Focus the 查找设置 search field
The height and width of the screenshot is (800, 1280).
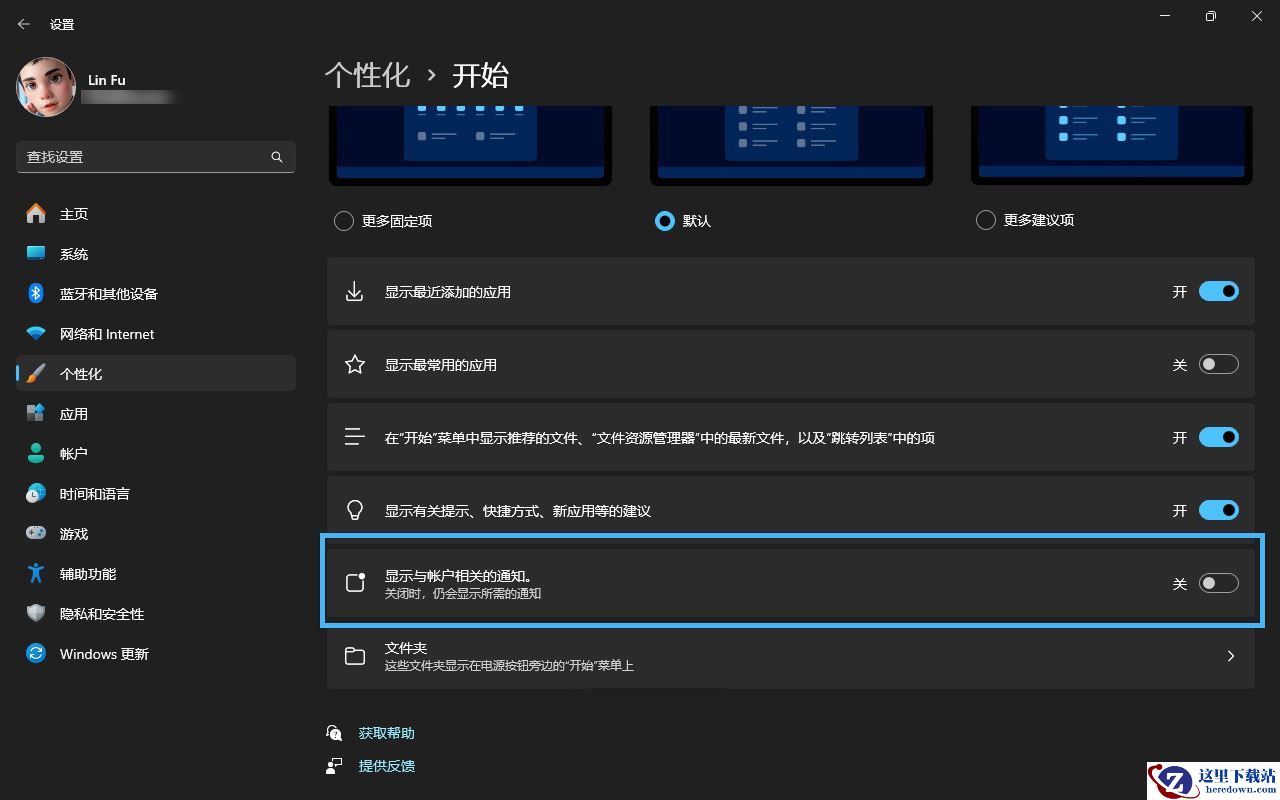pos(156,157)
